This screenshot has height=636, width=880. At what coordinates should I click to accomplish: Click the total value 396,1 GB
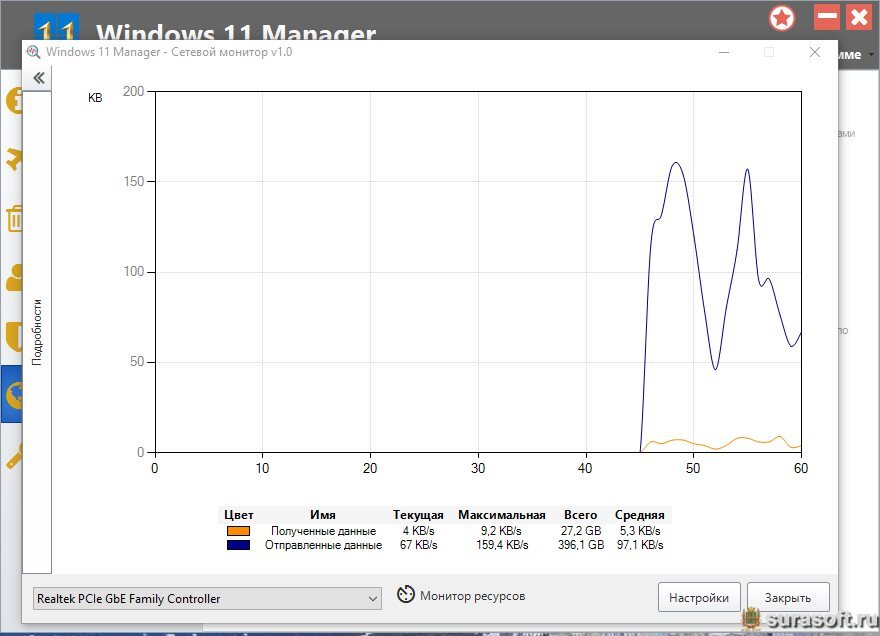click(581, 545)
